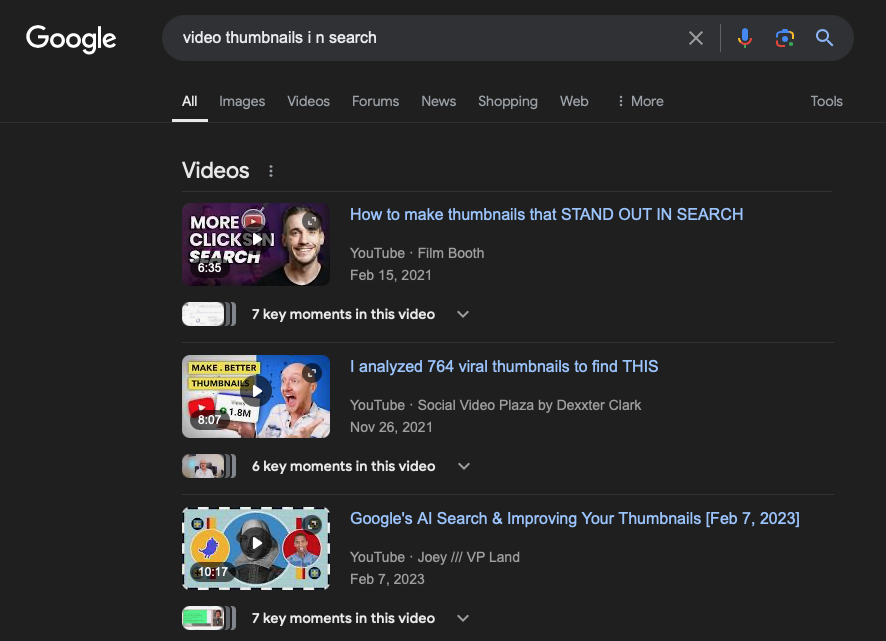Start voice search with microphone icon
The height and width of the screenshot is (641, 886).
pos(744,38)
